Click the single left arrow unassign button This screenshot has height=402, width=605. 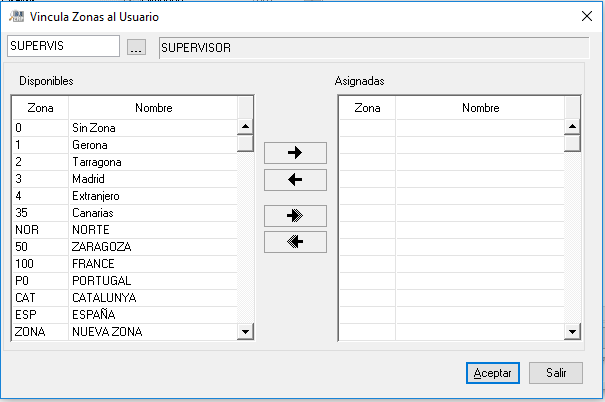294,180
